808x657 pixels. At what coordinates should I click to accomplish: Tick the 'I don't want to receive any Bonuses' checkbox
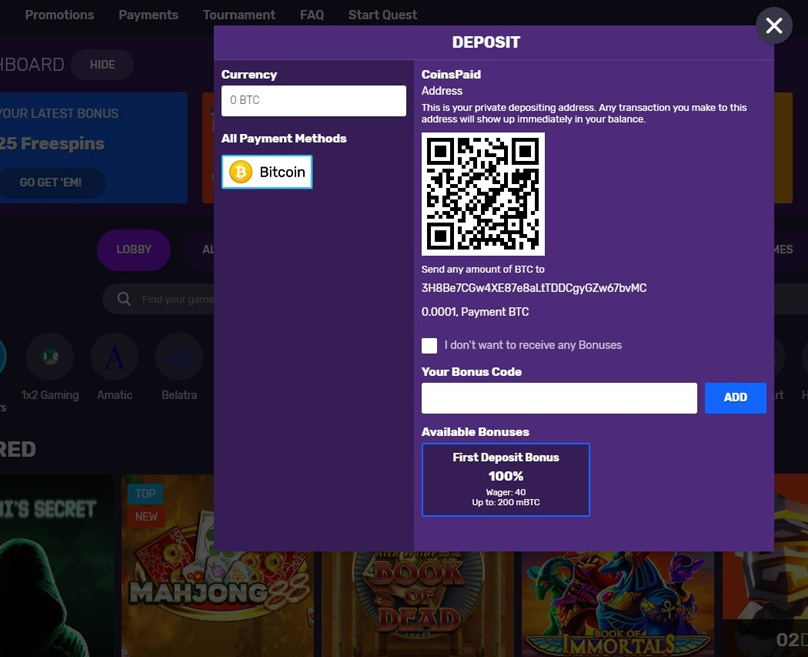pyautogui.click(x=429, y=345)
